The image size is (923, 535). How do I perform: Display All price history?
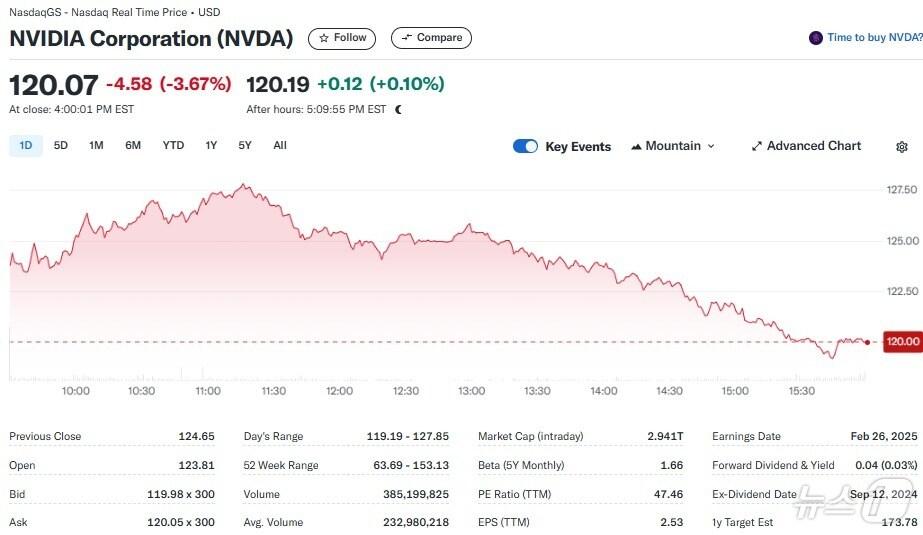point(280,145)
